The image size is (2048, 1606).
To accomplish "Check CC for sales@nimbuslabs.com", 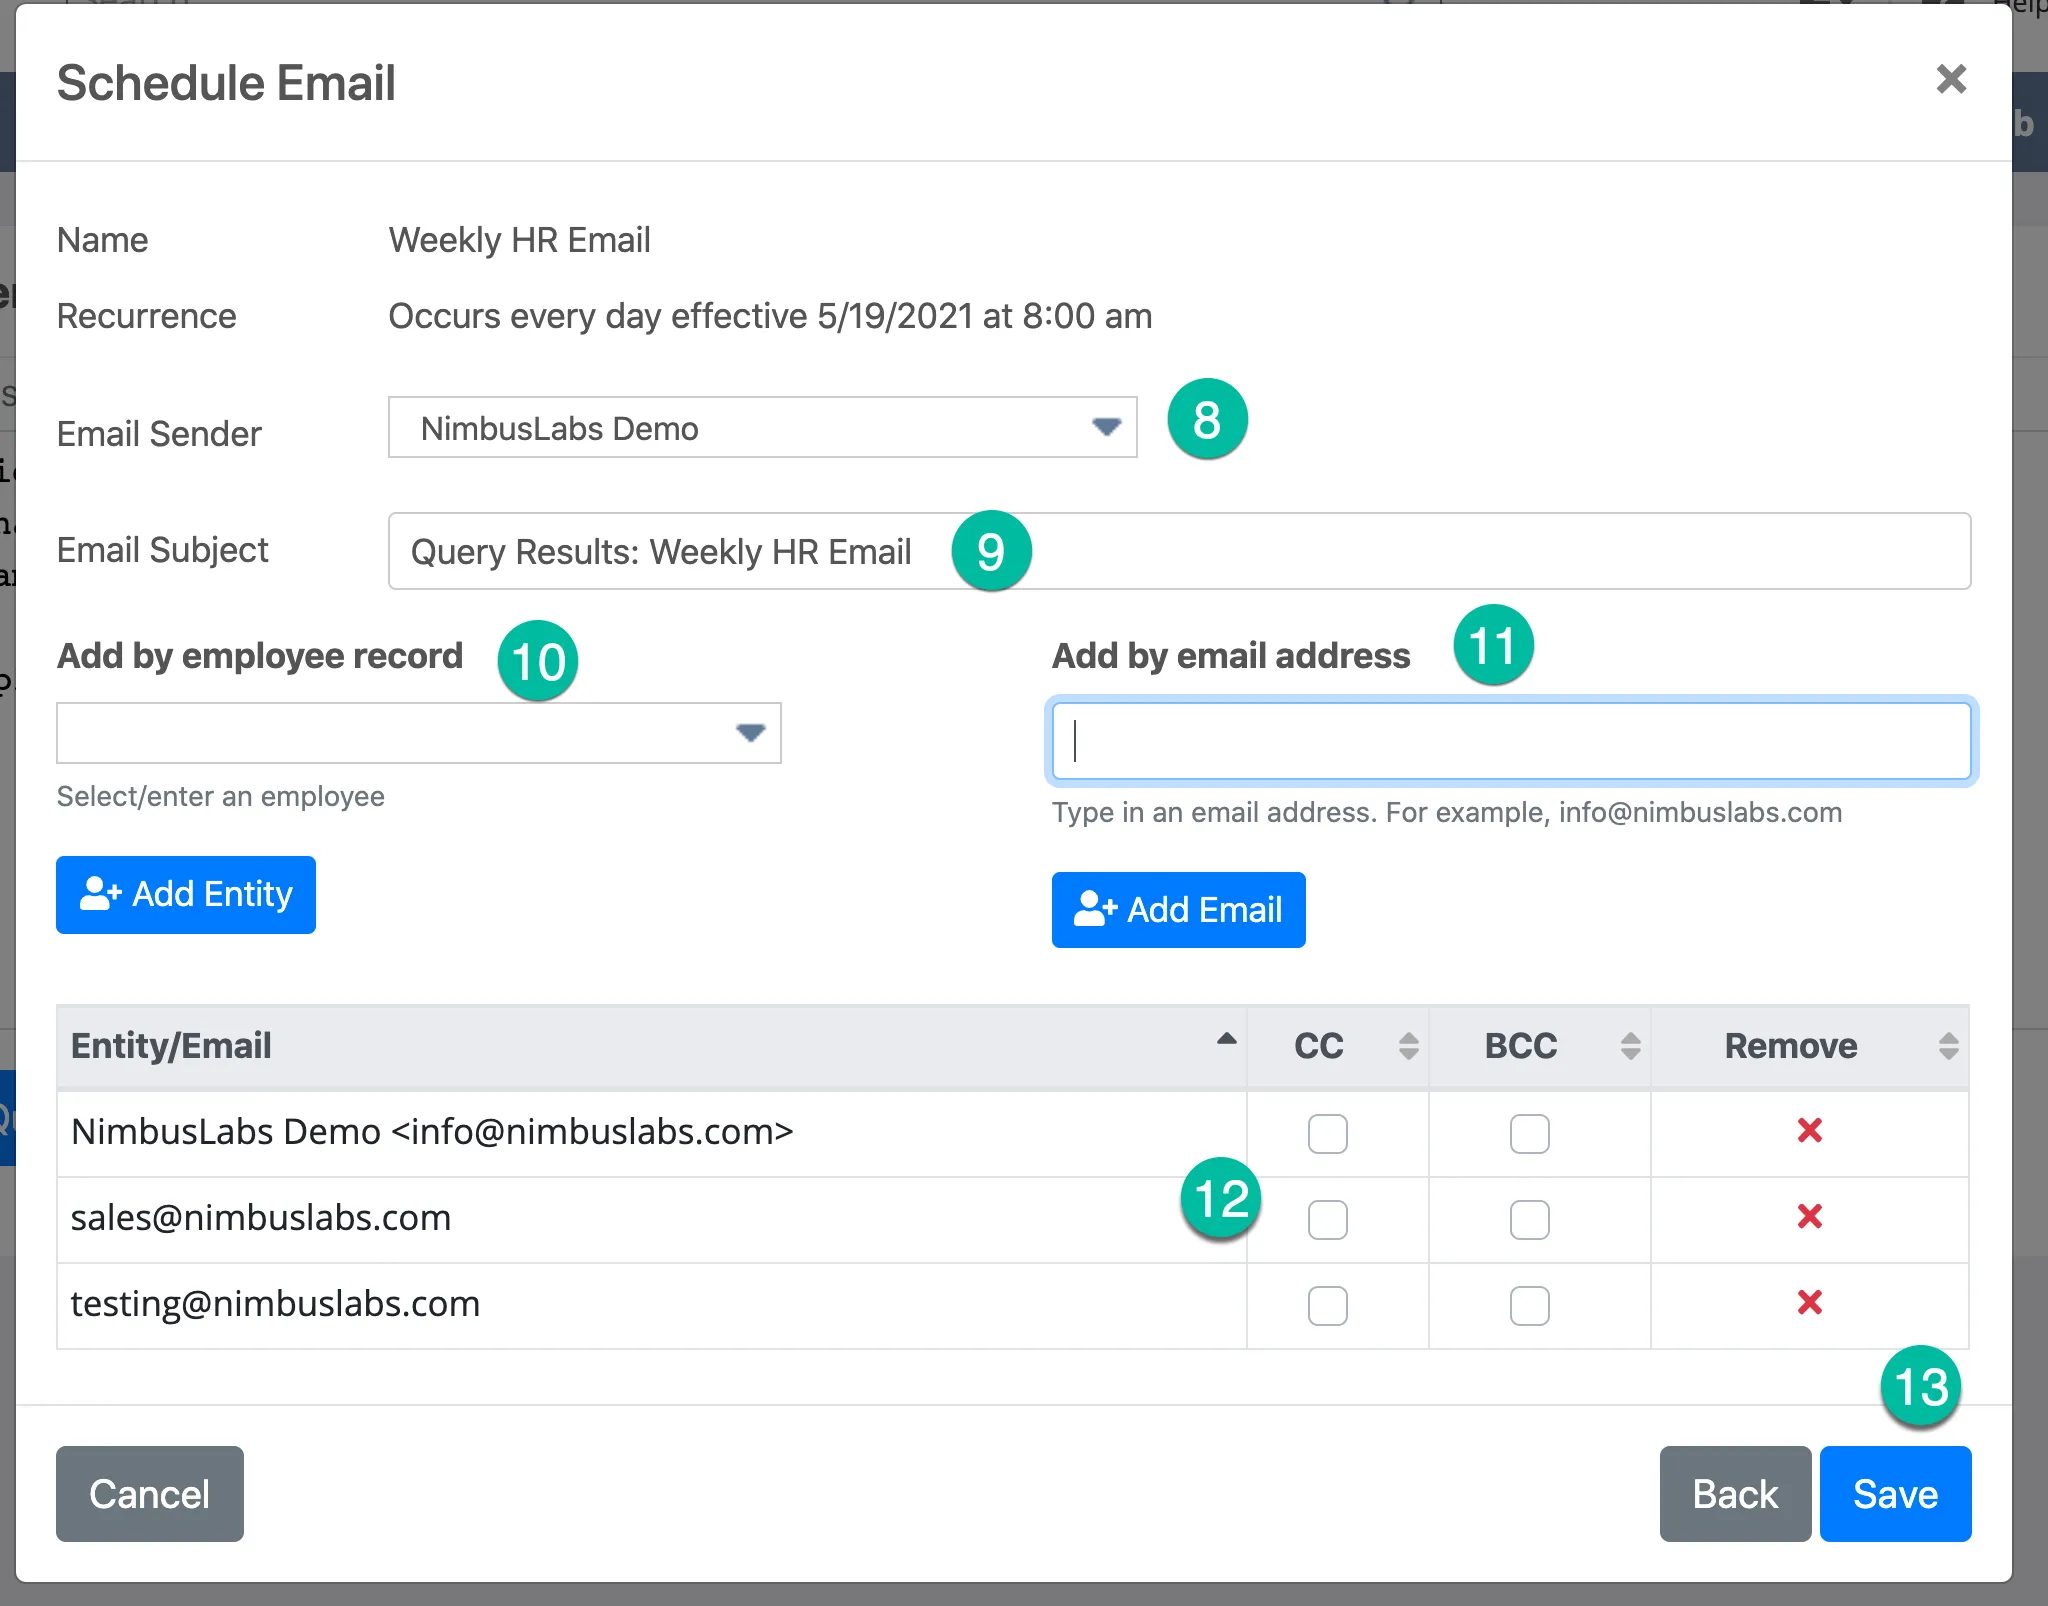I will (1328, 1220).
